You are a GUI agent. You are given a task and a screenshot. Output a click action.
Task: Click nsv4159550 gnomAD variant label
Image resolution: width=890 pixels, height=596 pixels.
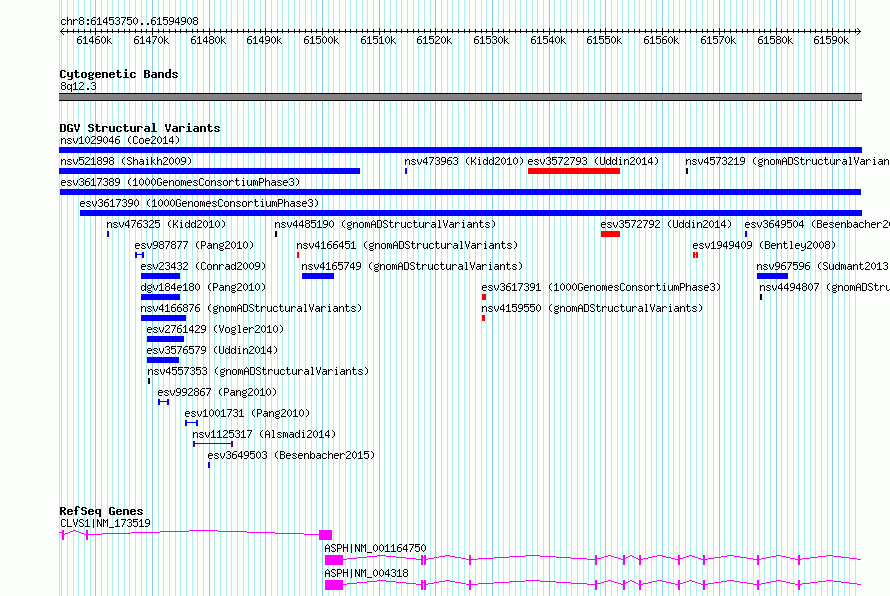click(592, 308)
